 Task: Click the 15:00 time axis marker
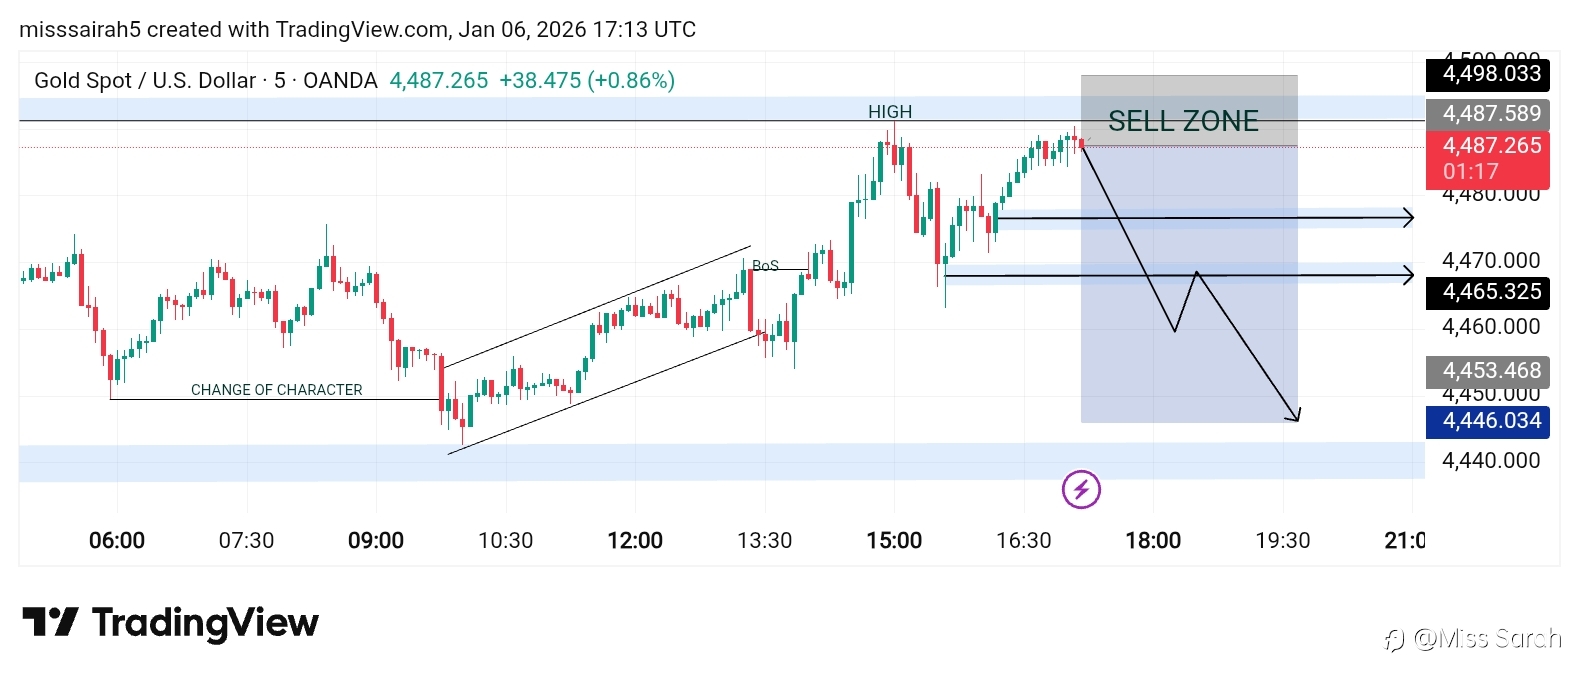coord(894,541)
